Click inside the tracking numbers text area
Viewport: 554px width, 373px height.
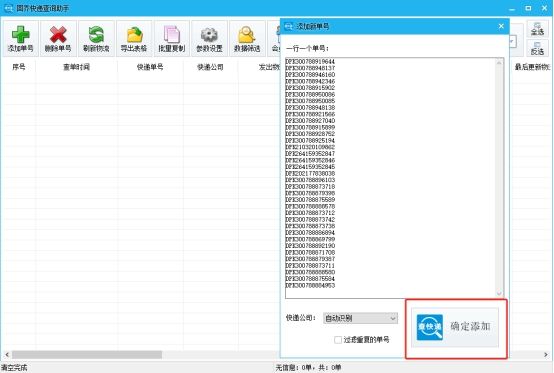point(394,178)
